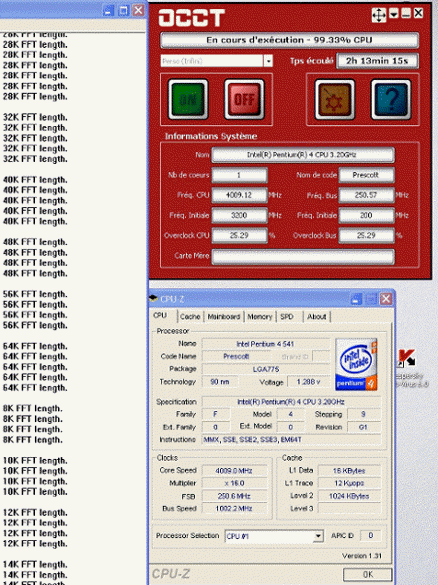Viewport: 438px width, 585px height.
Task: Click the CPU #1 selection field
Action: point(269,536)
